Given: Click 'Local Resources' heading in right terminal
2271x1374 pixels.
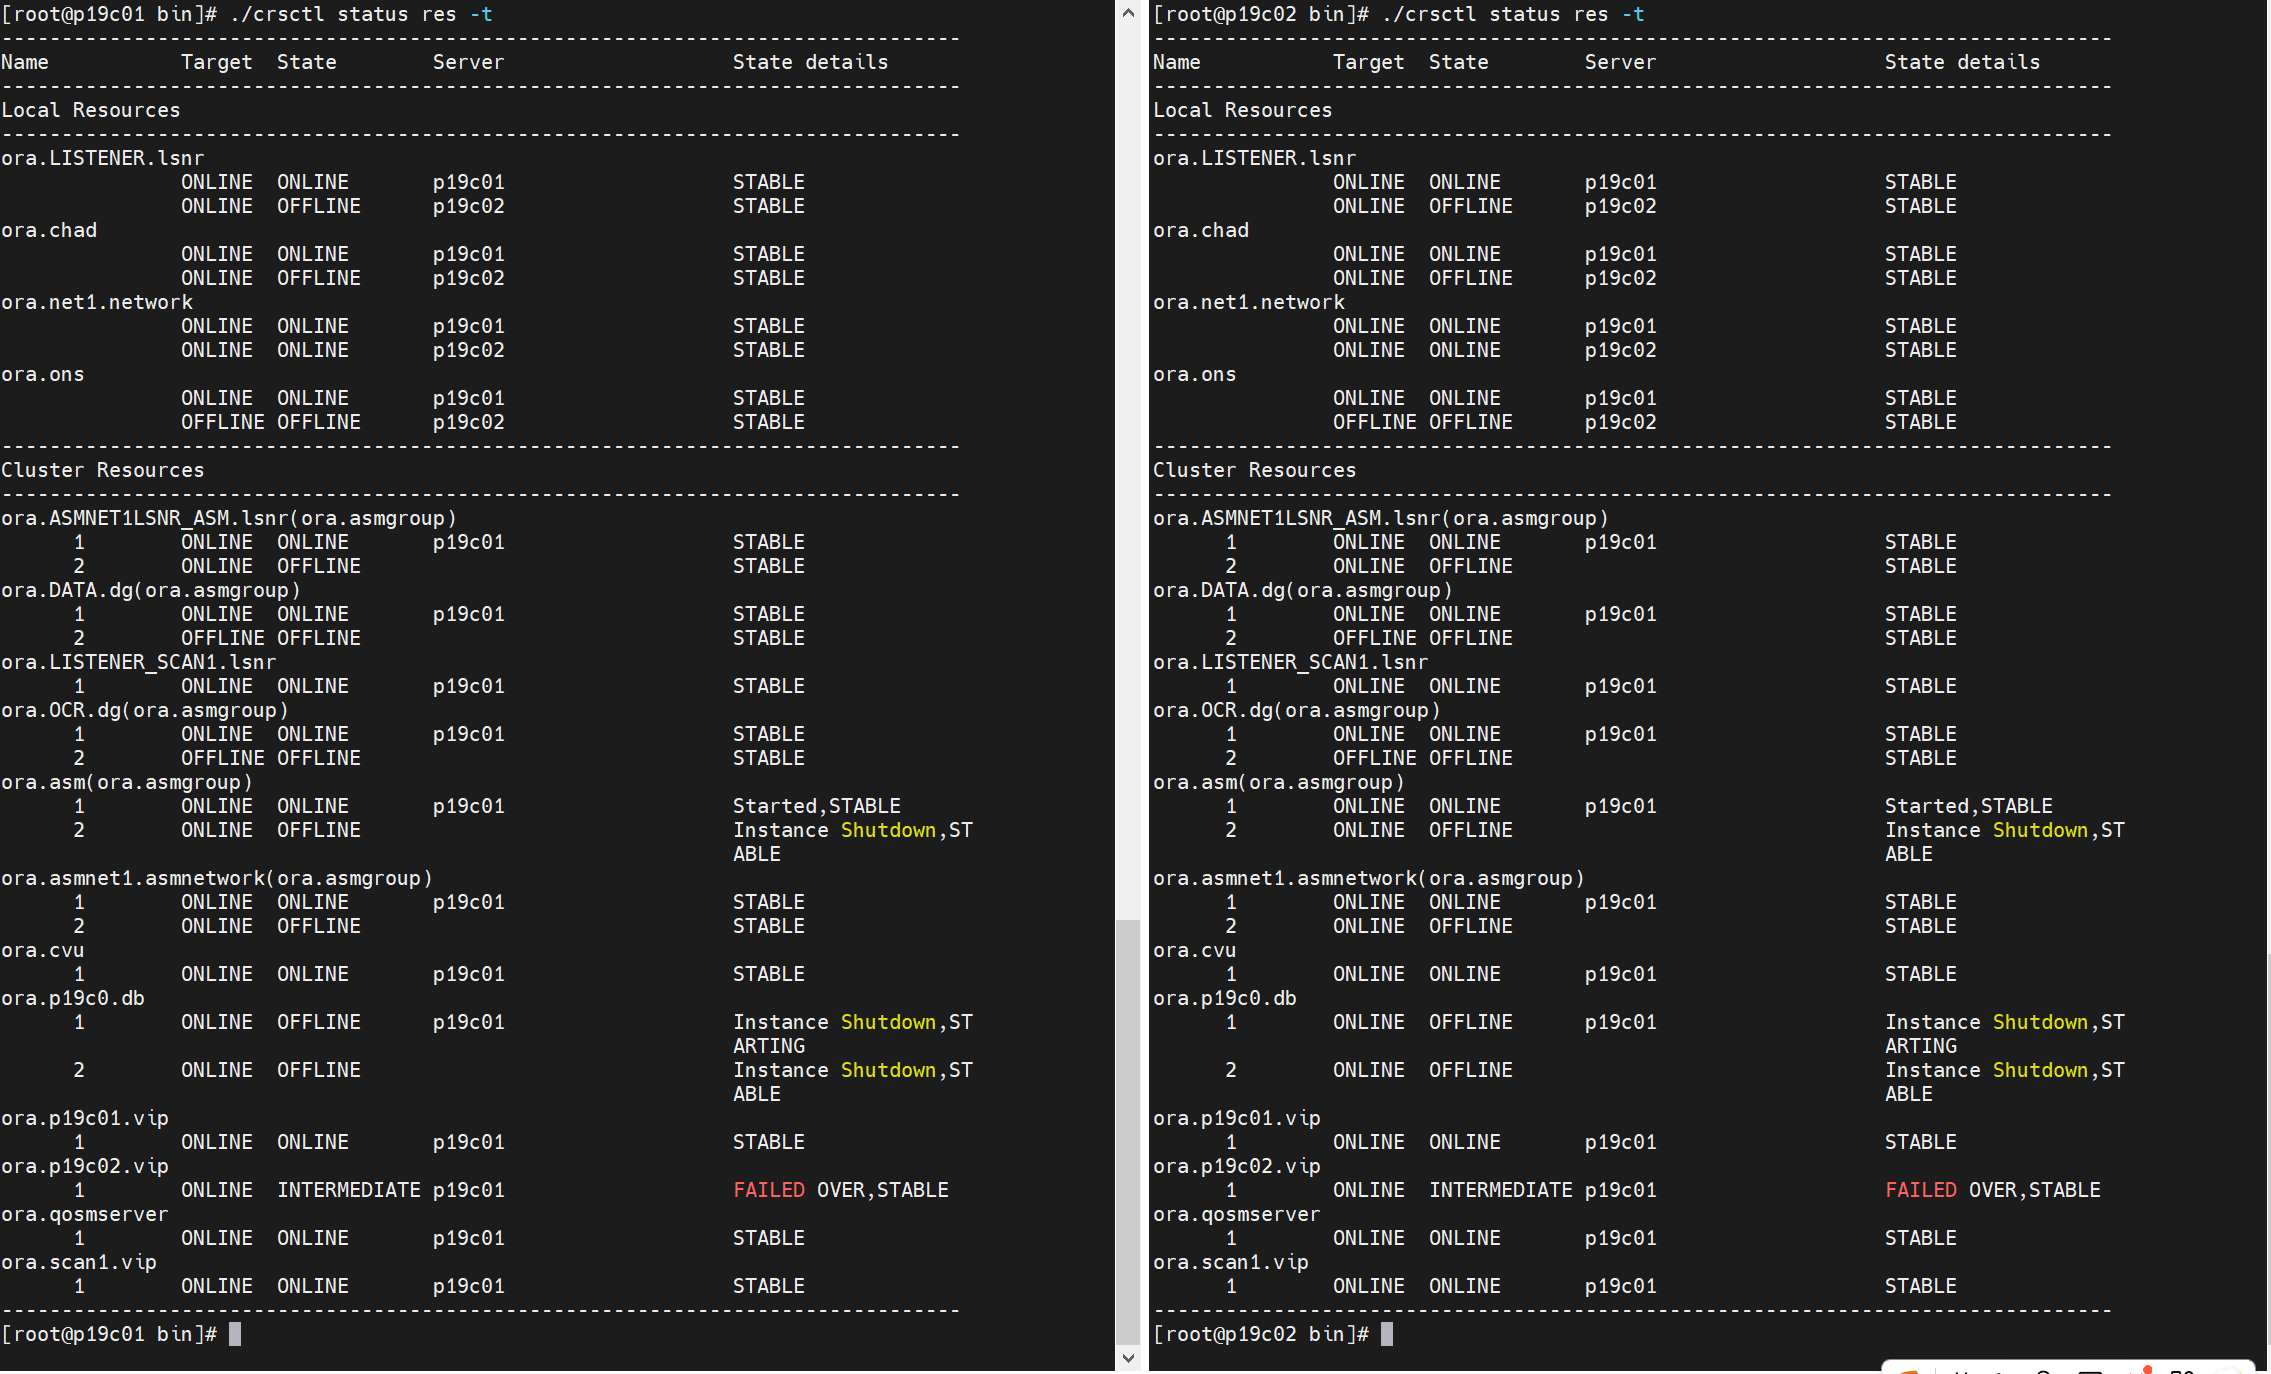Looking at the screenshot, I should pos(1242,110).
